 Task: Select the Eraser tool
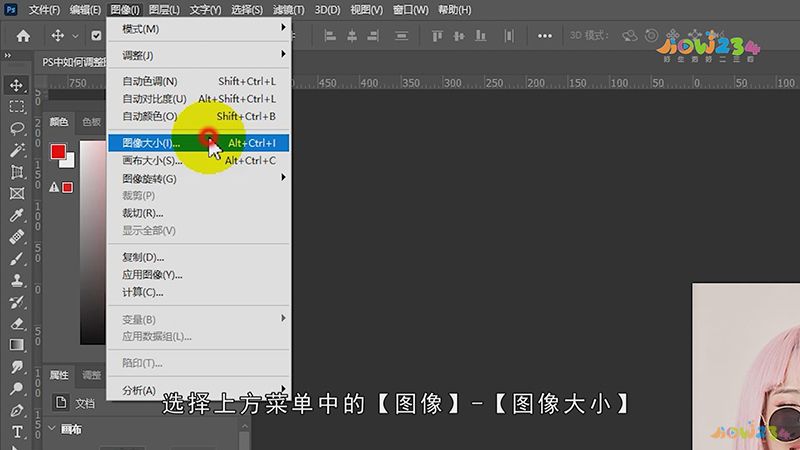[16, 323]
